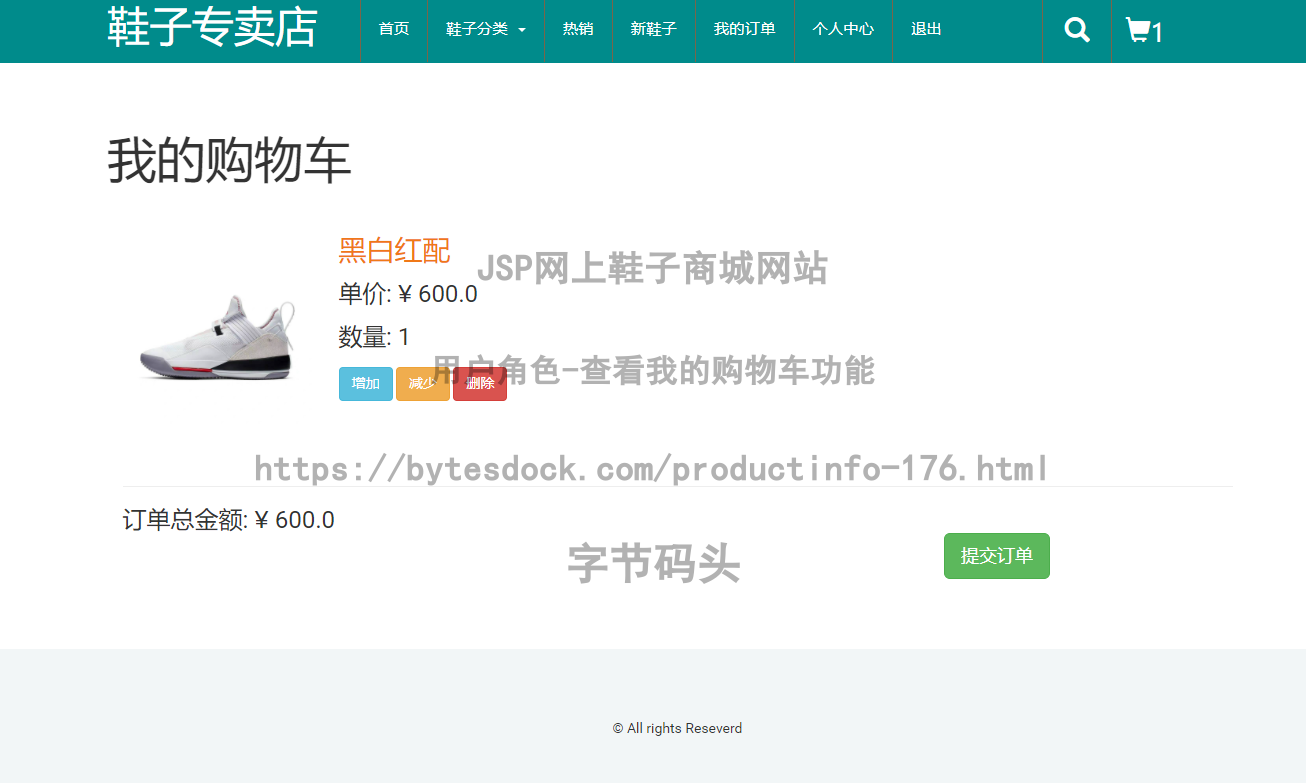The height and width of the screenshot is (783, 1306).
Task: Click the 减少 quantity button
Action: click(x=423, y=384)
